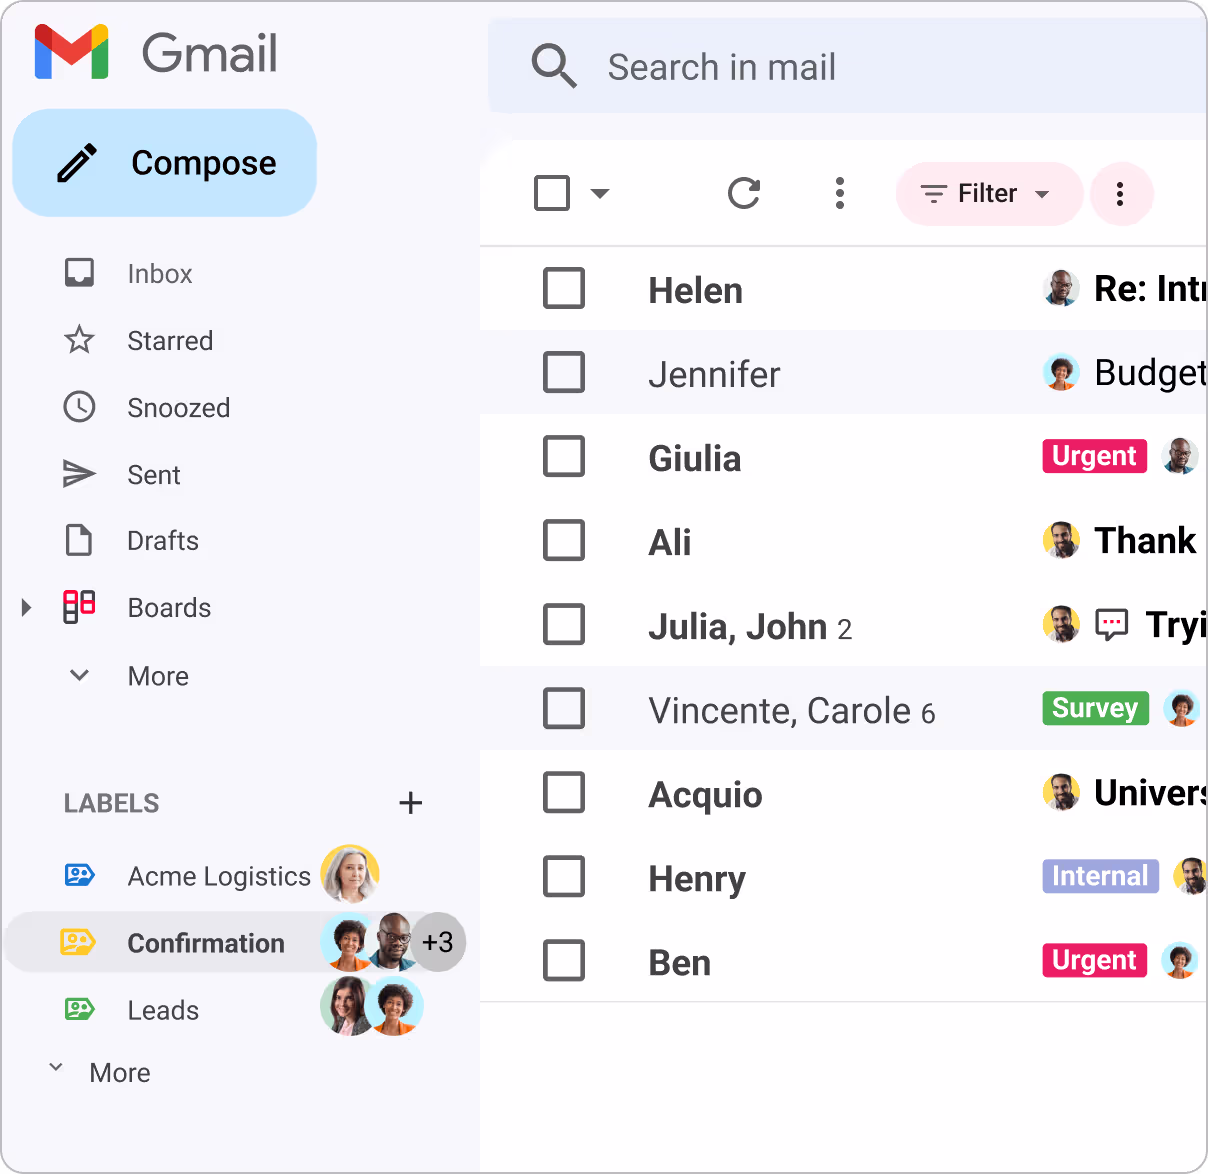Click the Gmail logo icon
Image resolution: width=1208 pixels, height=1174 pixels.
tap(71, 53)
